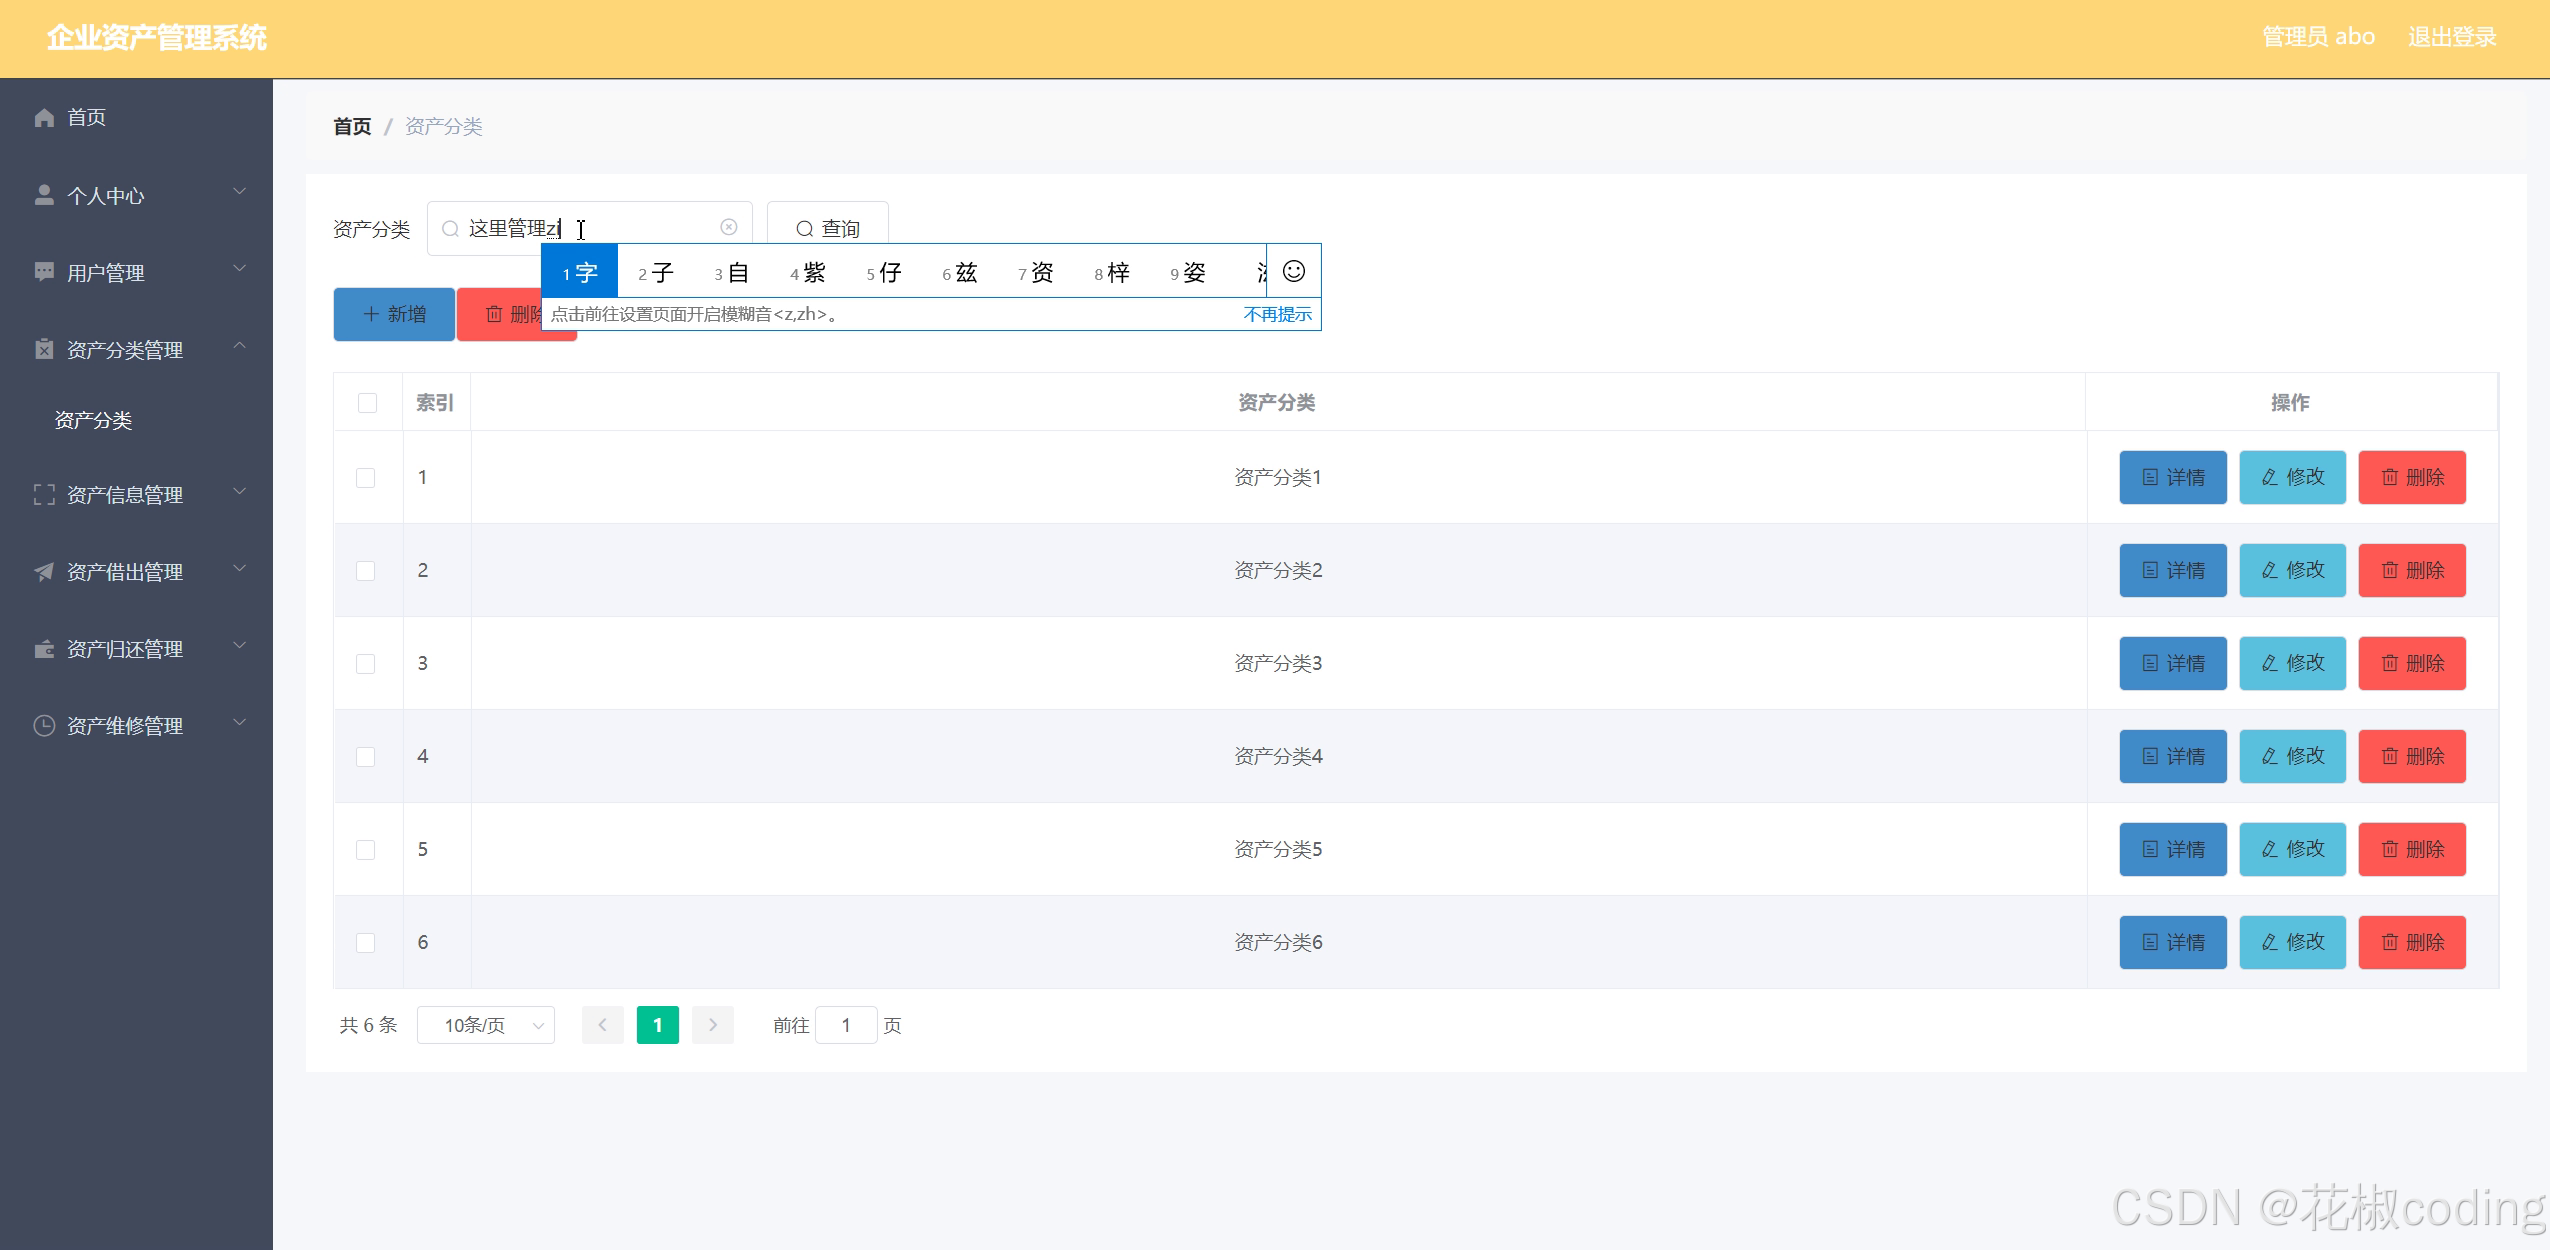Image resolution: width=2550 pixels, height=1250 pixels.
Task: Click the clock icon beside 资产维修管理
Action: [x=44, y=726]
